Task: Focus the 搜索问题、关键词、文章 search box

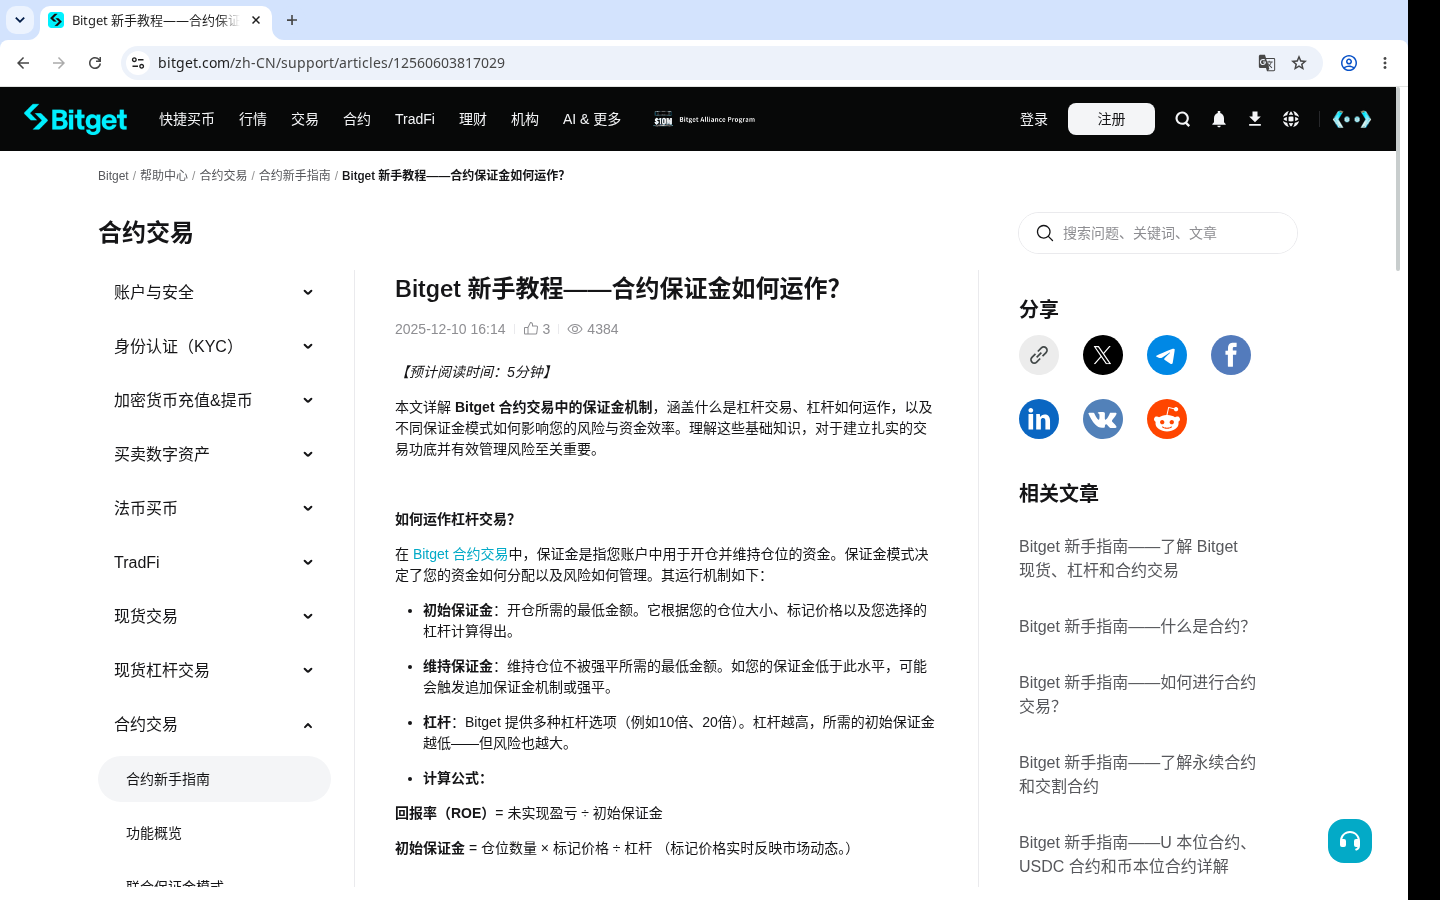Action: coord(1158,233)
